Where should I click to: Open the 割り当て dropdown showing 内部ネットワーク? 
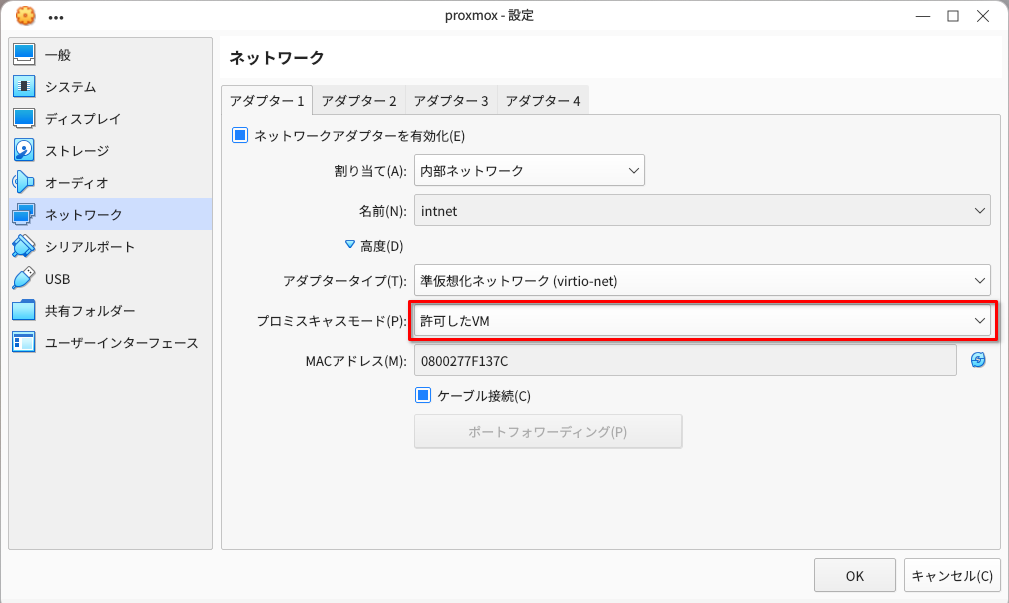(x=529, y=171)
